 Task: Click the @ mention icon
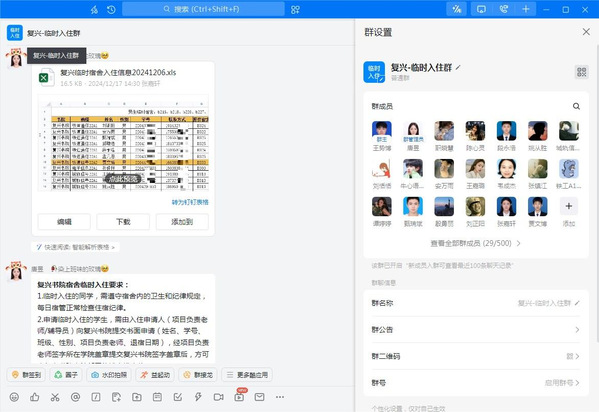tap(76, 397)
